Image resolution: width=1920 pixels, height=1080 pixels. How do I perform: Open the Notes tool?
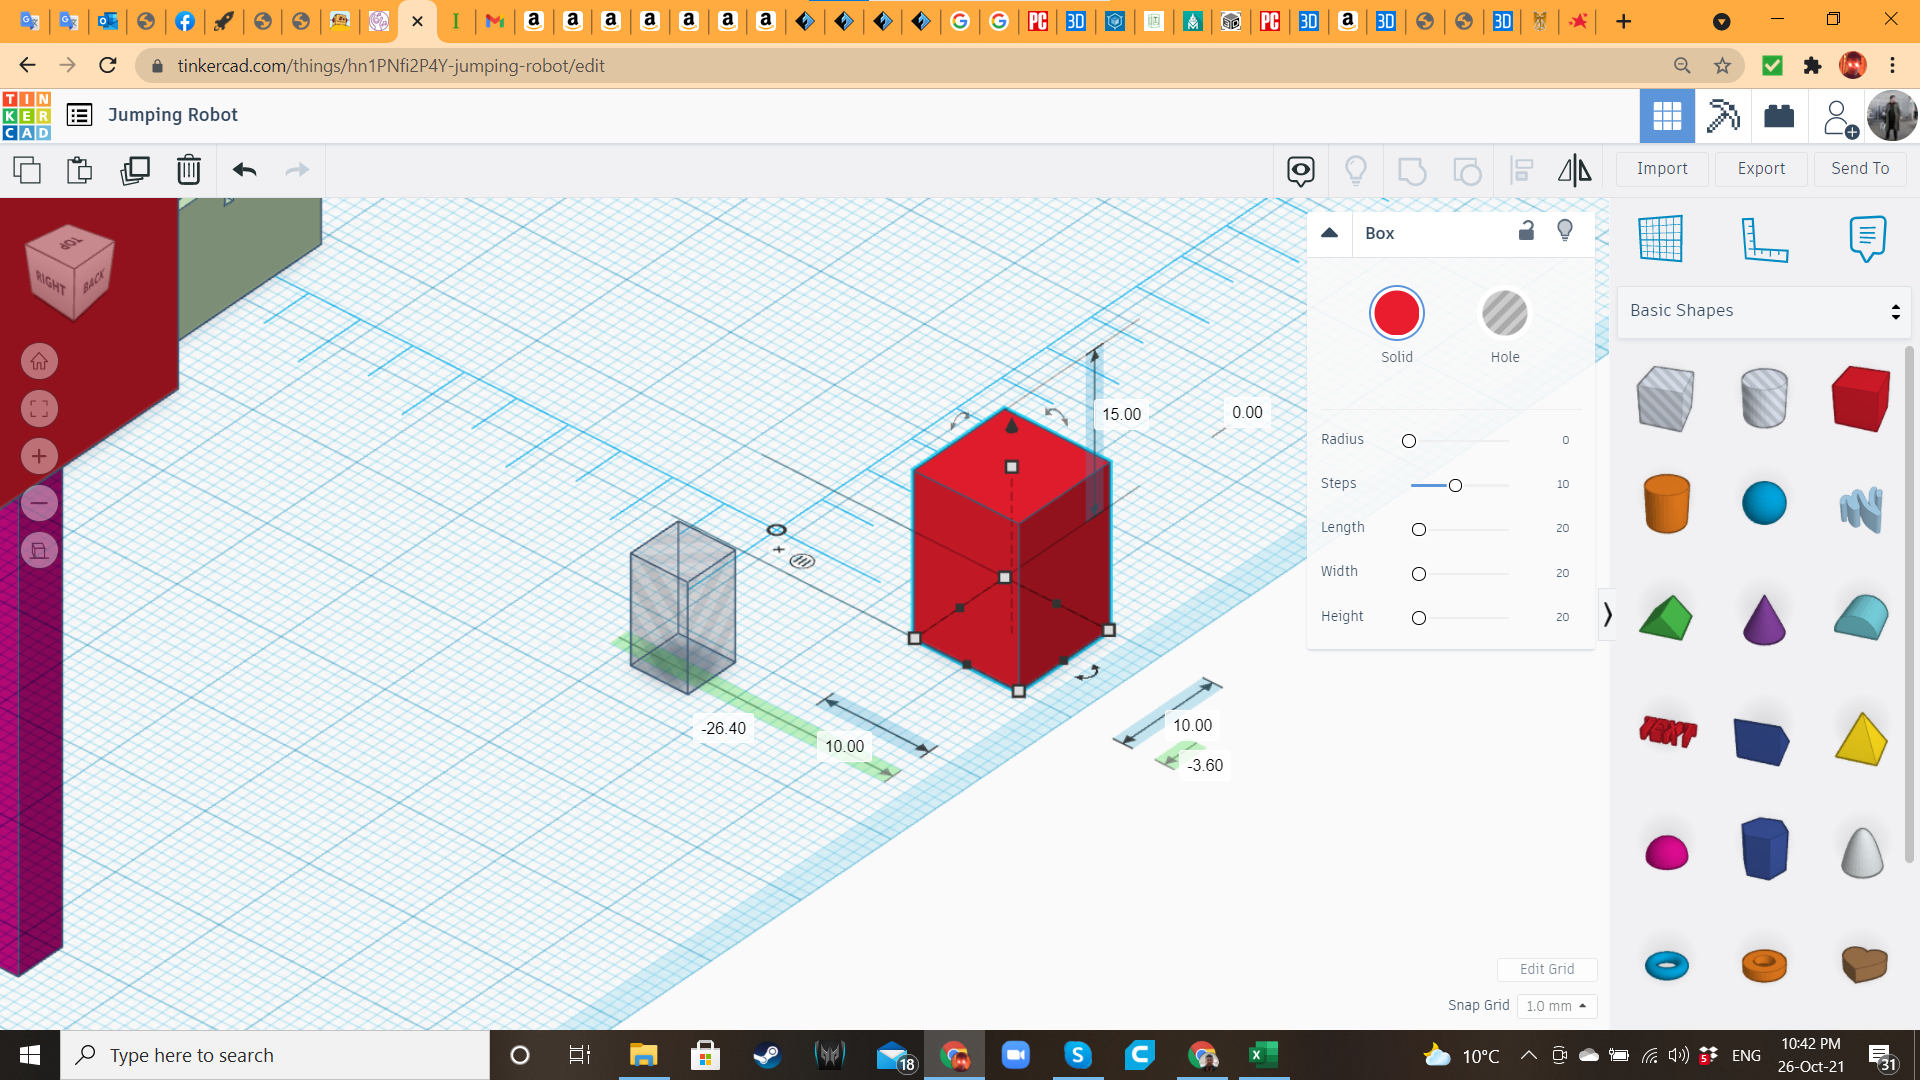[1867, 238]
